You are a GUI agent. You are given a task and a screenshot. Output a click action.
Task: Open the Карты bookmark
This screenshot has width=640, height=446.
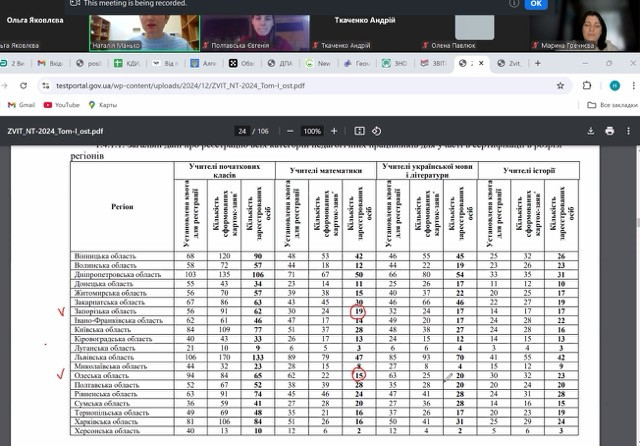pos(103,105)
